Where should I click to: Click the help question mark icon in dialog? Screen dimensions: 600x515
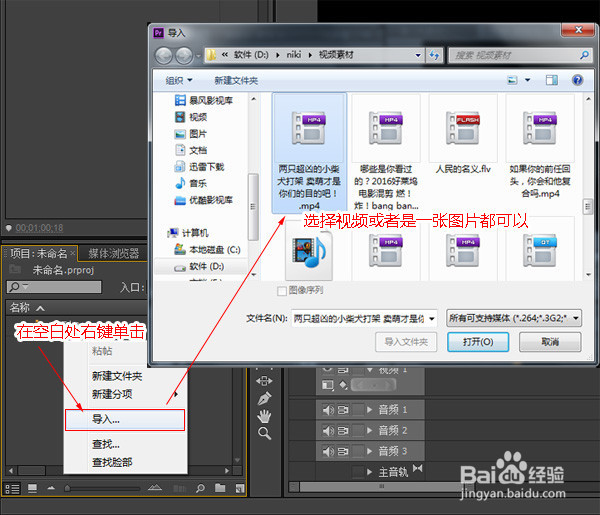pos(577,80)
